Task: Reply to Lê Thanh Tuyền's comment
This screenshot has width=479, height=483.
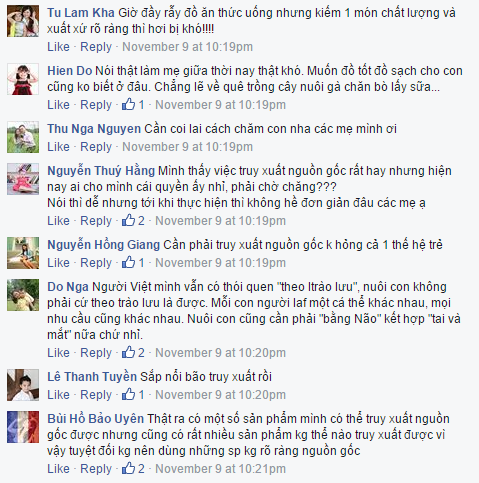Action: (96, 395)
